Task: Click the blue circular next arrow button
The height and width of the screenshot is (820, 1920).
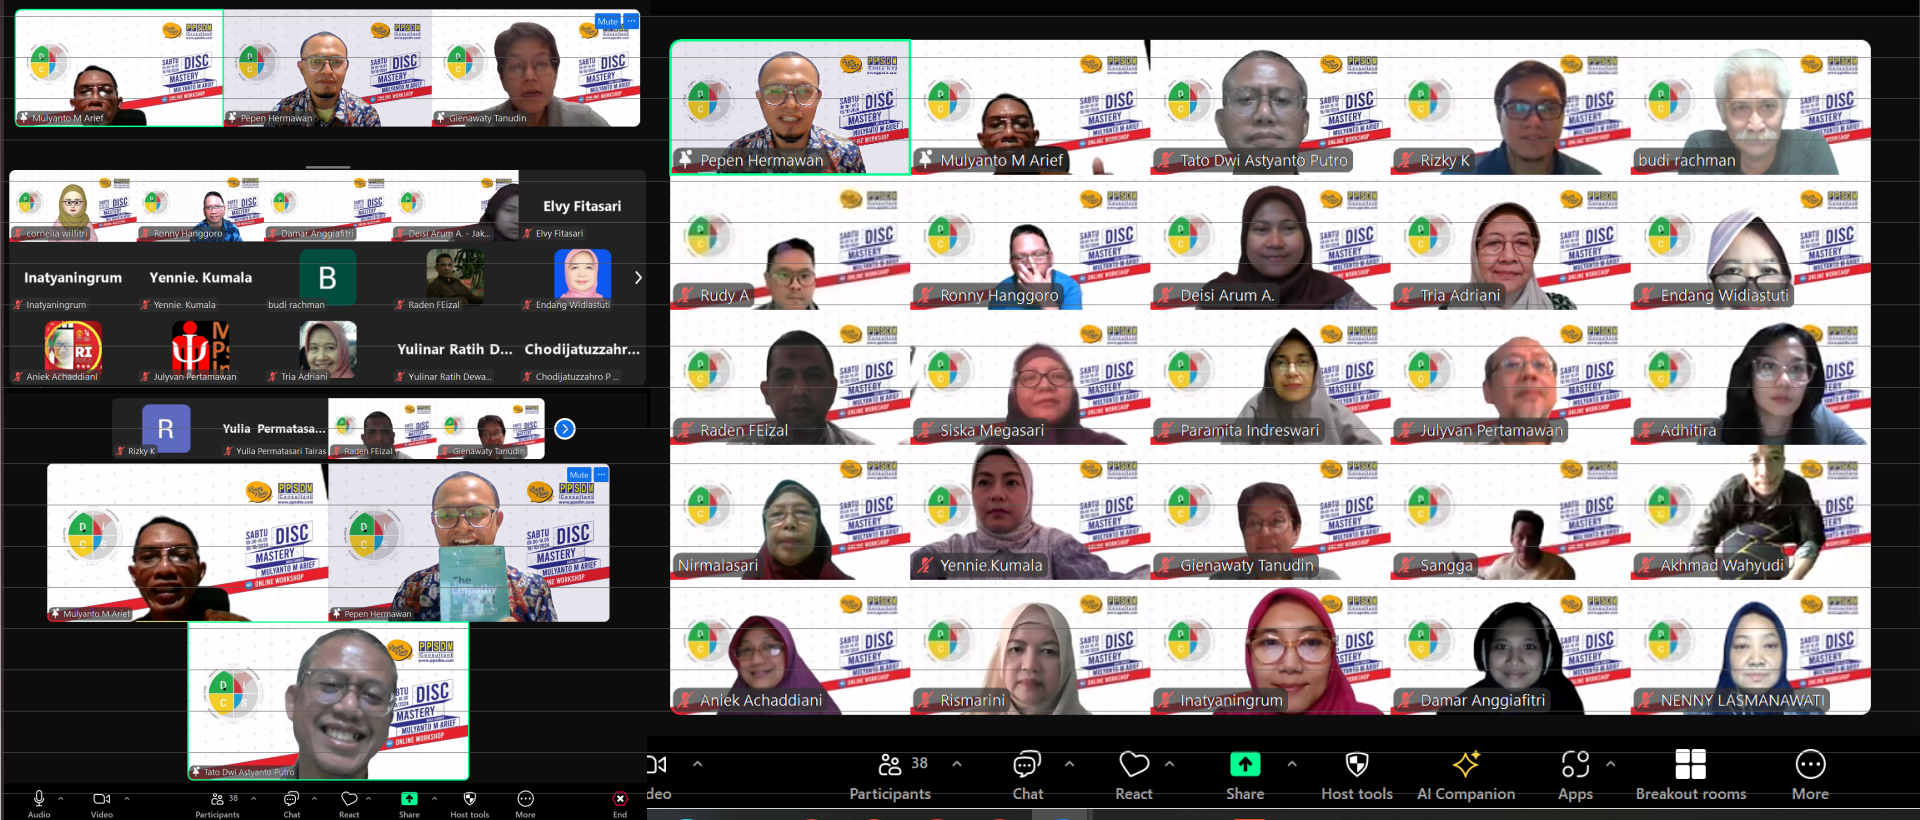Action: (565, 429)
